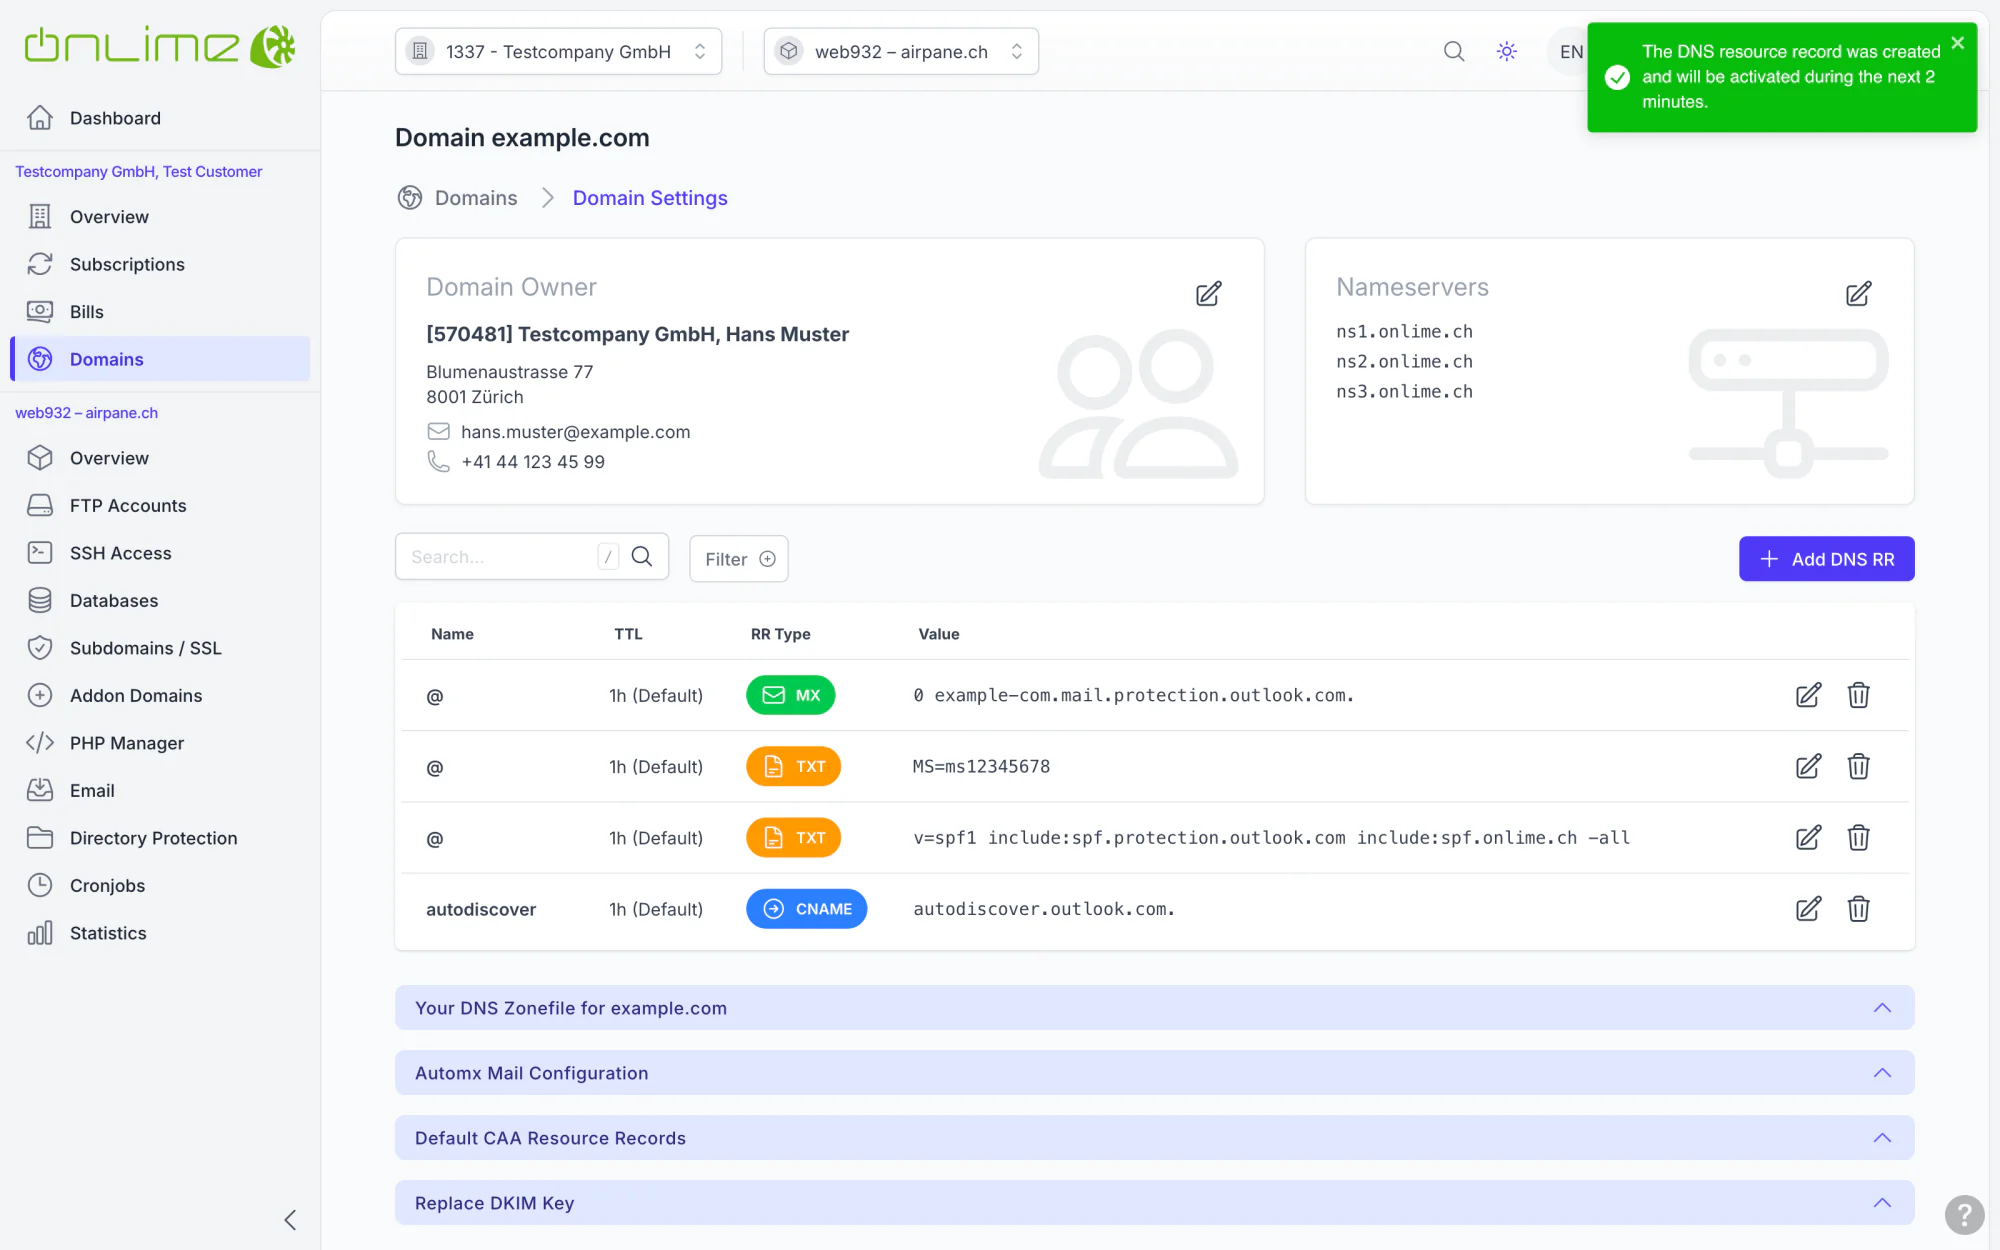Go to Domains breadcrumb

click(476, 198)
